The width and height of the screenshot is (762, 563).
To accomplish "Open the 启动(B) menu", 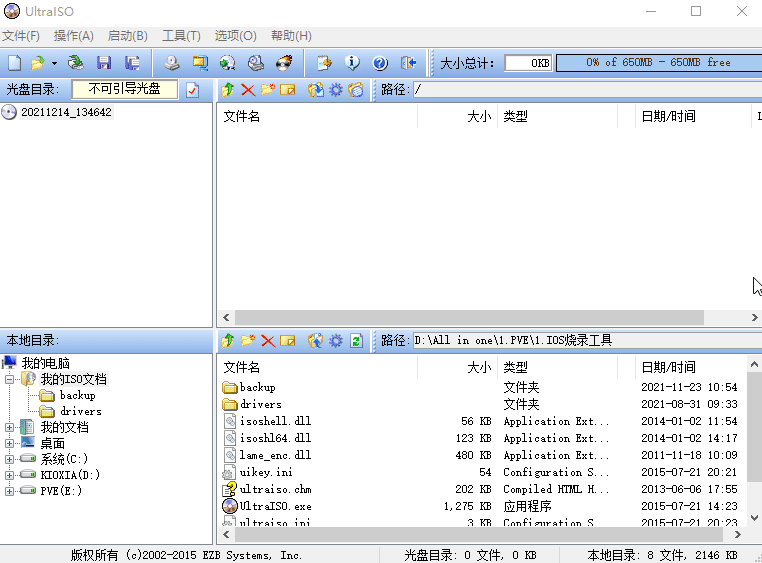I will coord(127,36).
